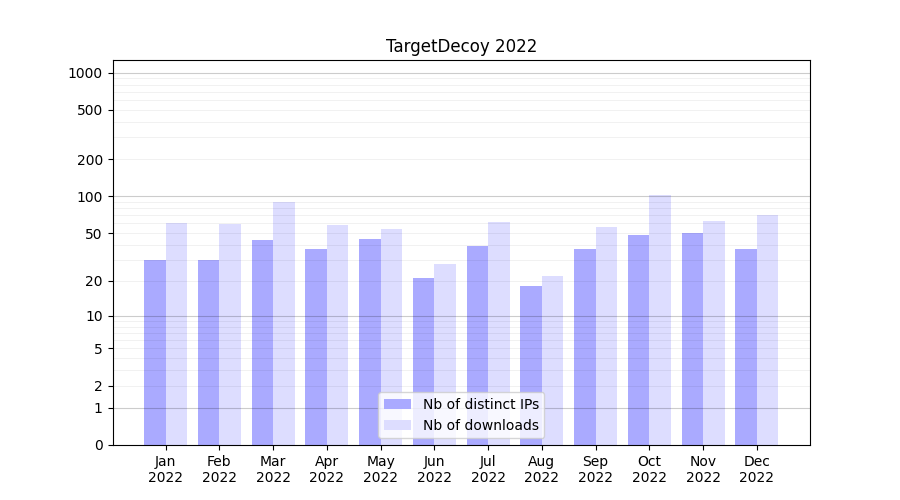Click the Feb 2022 x-axis label
The width and height of the screenshot is (900, 500).
tap(219, 469)
